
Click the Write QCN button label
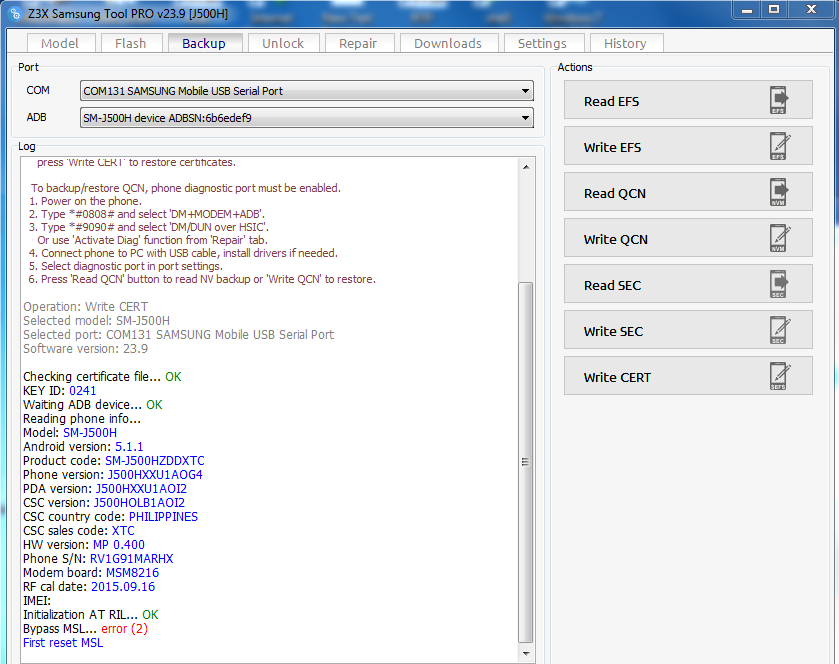615,240
